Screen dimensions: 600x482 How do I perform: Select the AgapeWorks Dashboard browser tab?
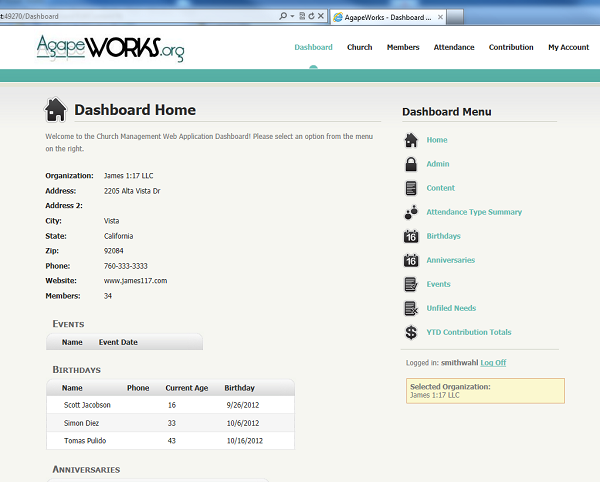(x=385, y=17)
